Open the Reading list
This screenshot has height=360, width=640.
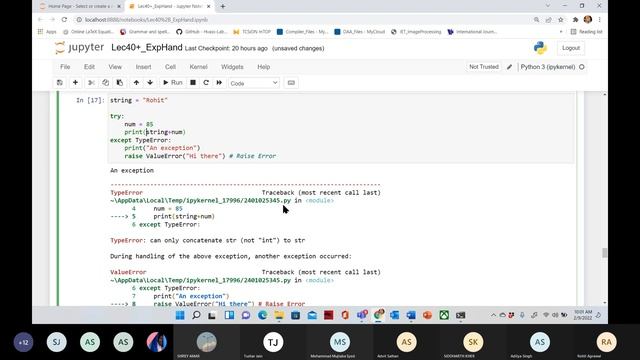pos(586,32)
